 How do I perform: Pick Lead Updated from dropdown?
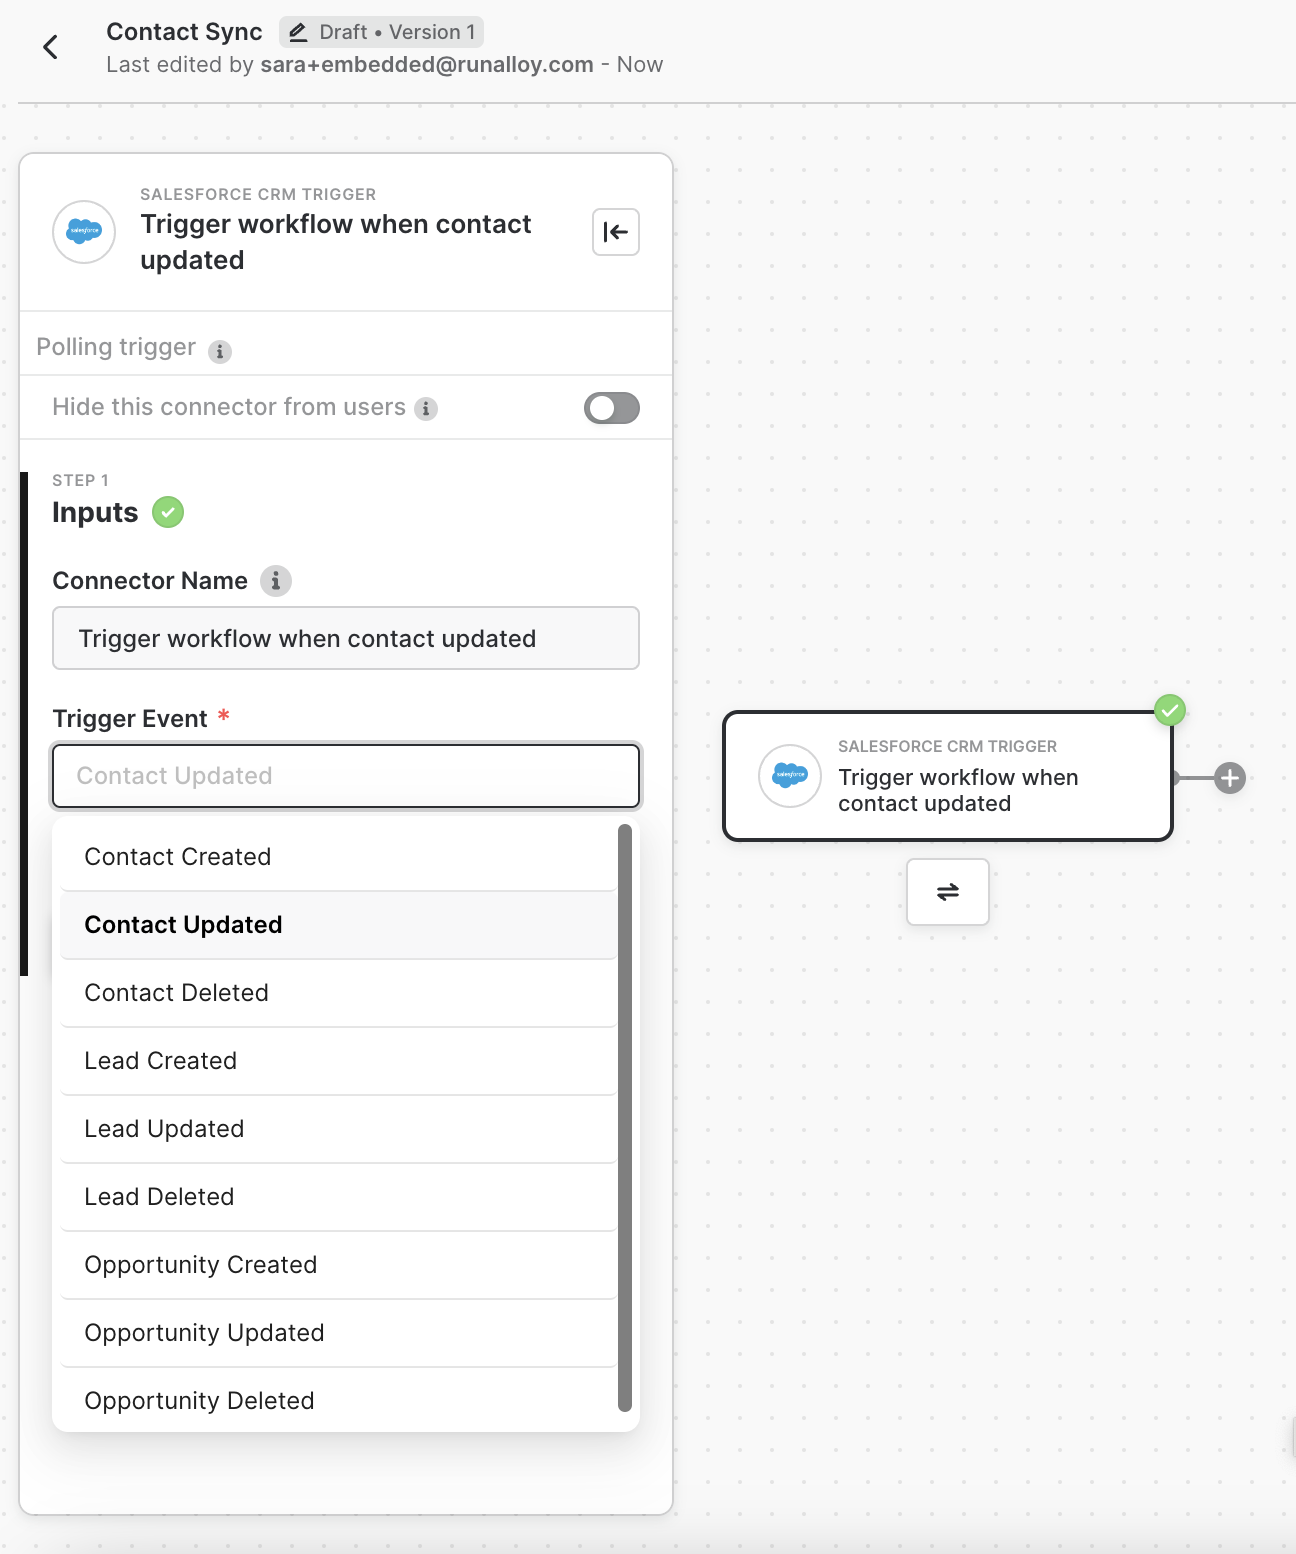[x=164, y=1129]
